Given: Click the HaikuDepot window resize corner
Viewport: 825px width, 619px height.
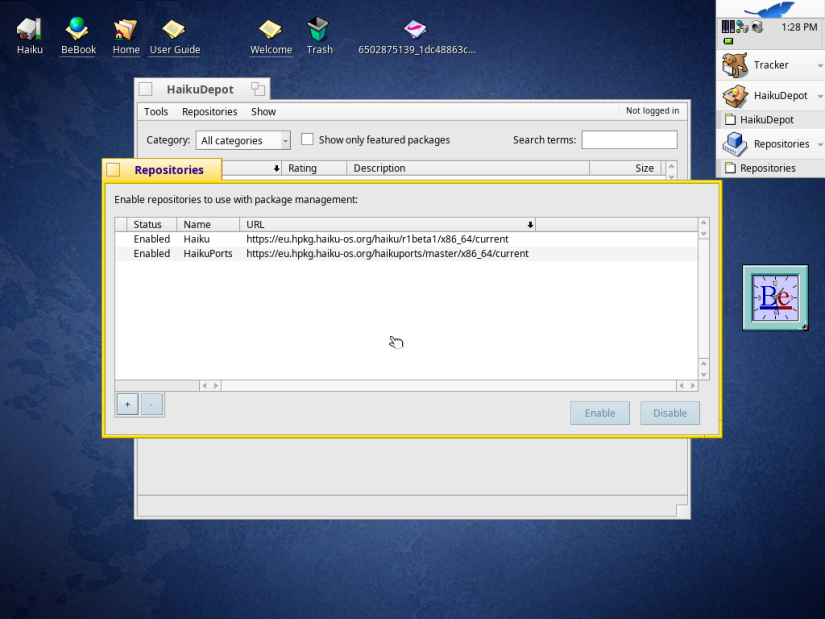Looking at the screenshot, I should 682,511.
